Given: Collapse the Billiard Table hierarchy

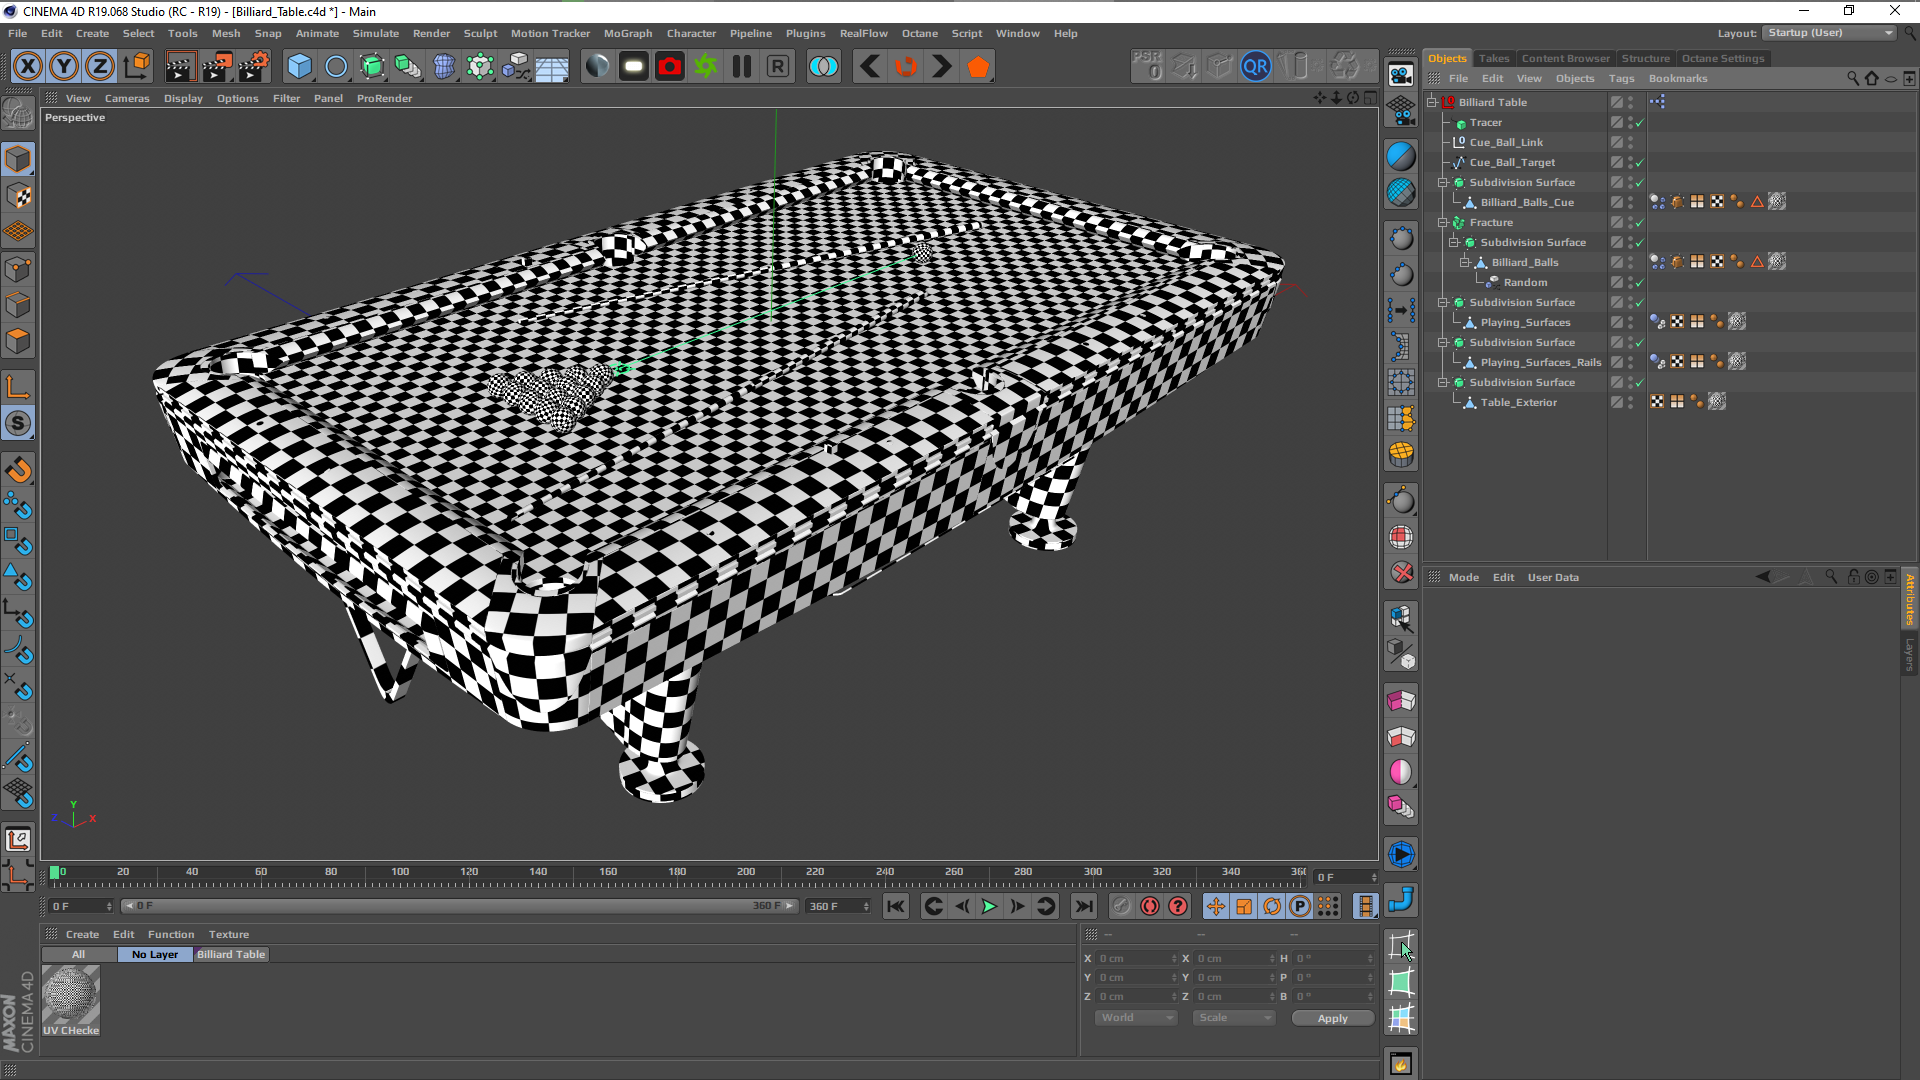Looking at the screenshot, I should pyautogui.click(x=1432, y=102).
